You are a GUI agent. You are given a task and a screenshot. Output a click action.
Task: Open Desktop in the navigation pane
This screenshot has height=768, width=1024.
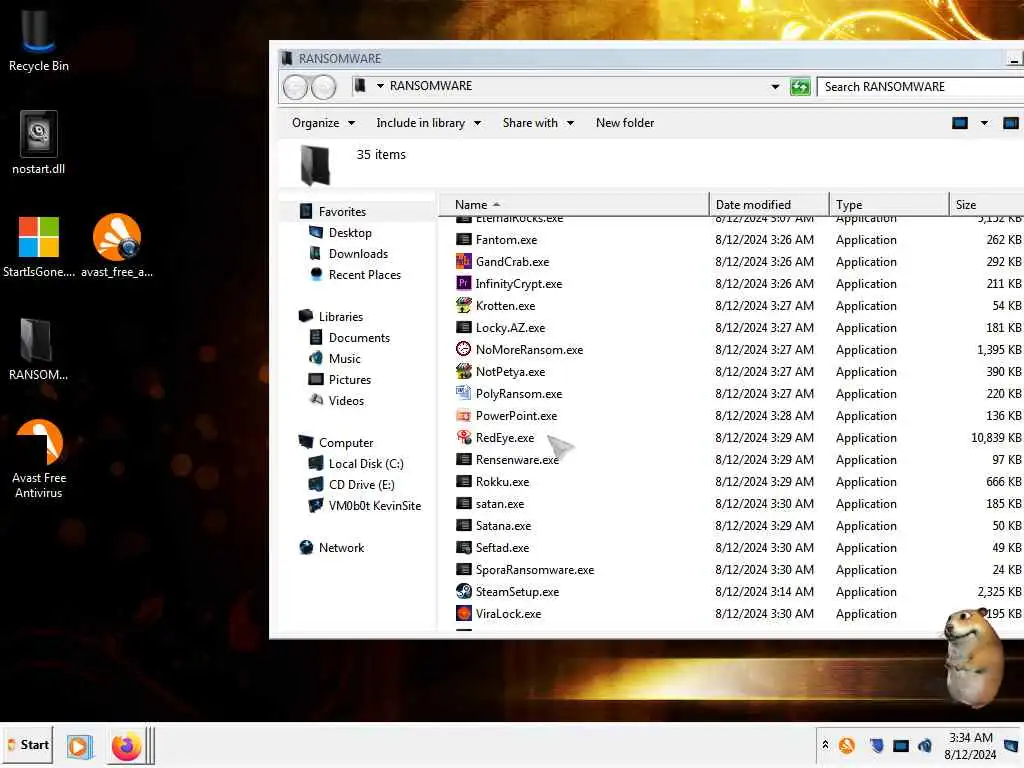pyautogui.click(x=349, y=232)
